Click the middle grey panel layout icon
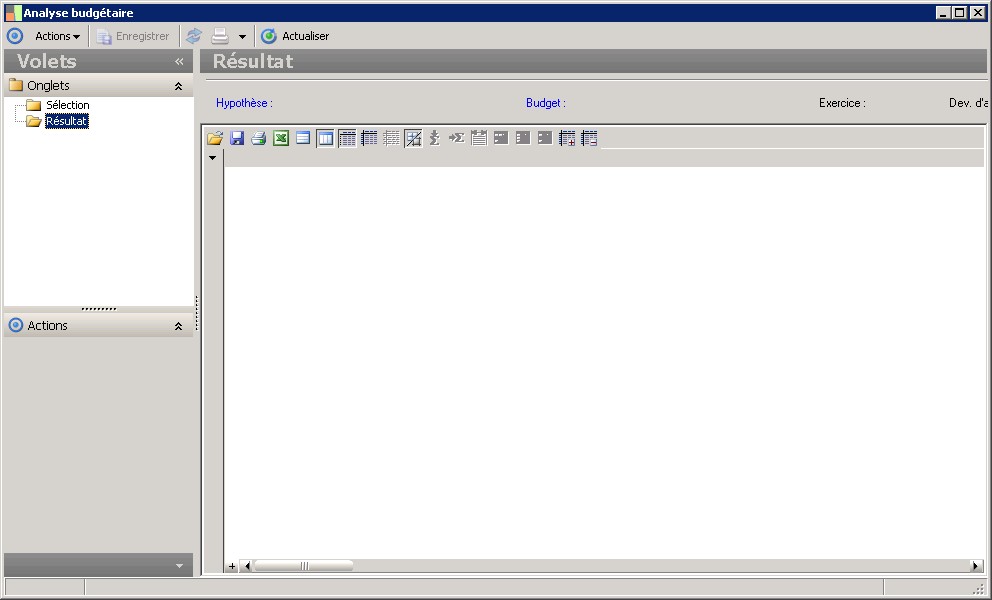992x600 pixels. (523, 138)
